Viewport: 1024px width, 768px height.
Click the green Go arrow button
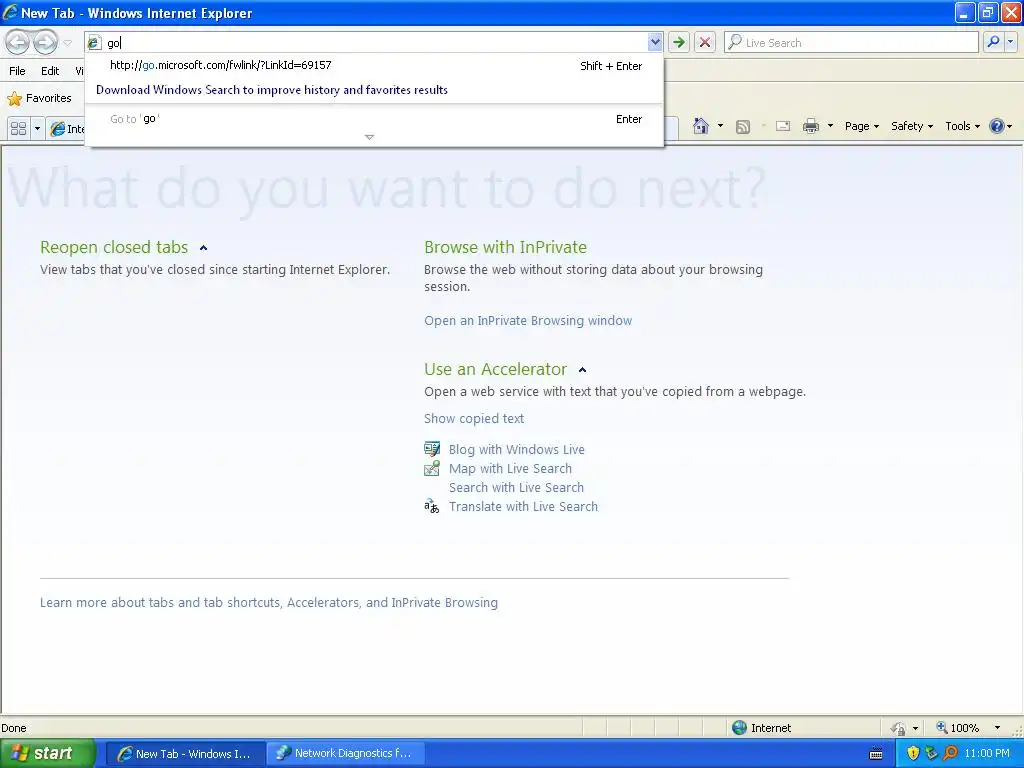[x=679, y=42]
